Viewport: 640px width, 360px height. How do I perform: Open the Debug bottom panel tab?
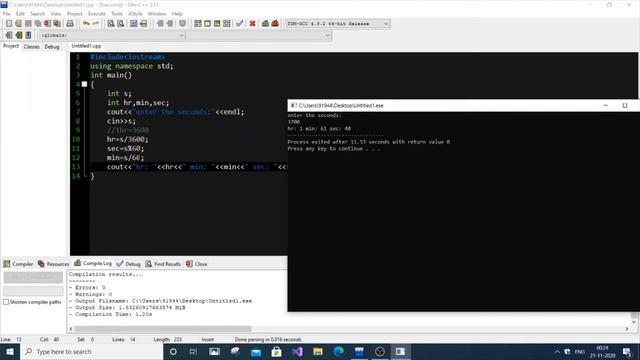click(x=129, y=264)
